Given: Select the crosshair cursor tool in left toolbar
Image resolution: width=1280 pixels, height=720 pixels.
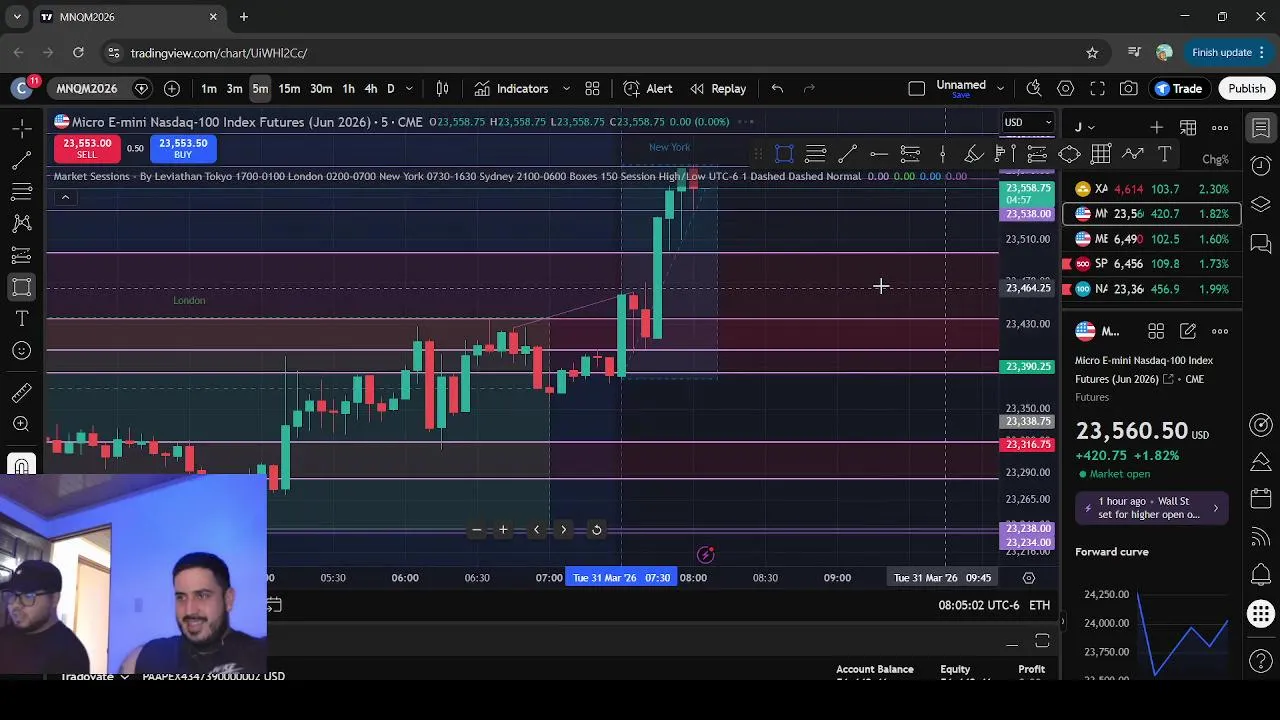Looking at the screenshot, I should point(21,128).
